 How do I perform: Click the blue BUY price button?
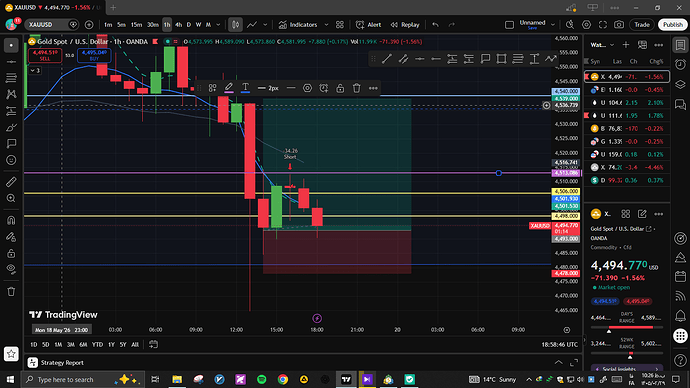coord(94,55)
